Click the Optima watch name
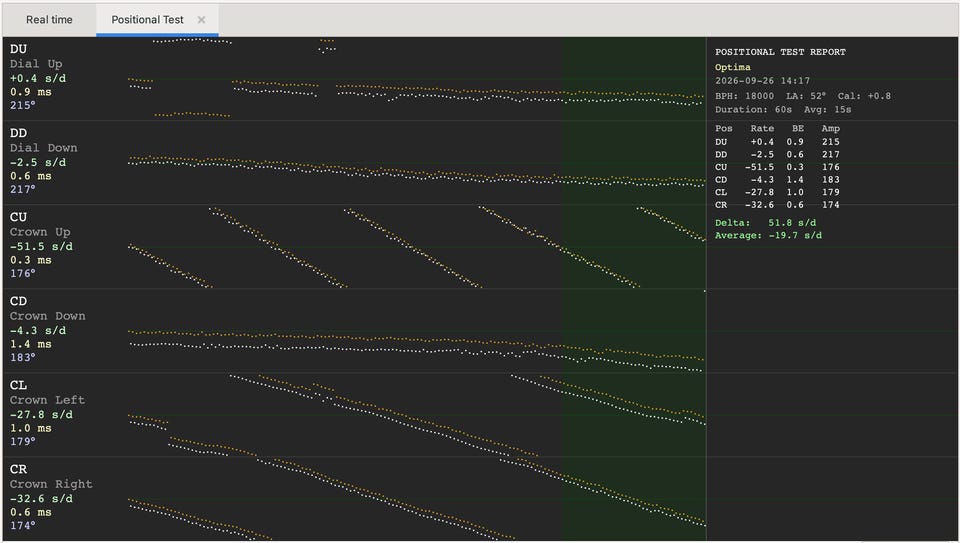The height and width of the screenshot is (543, 960). coord(733,67)
